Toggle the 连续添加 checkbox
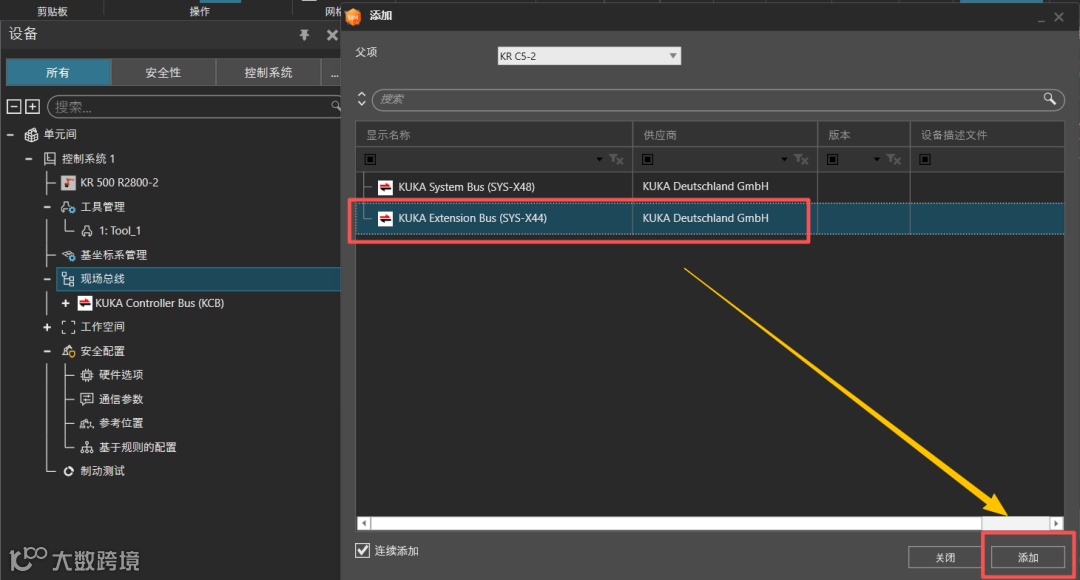 pos(362,550)
